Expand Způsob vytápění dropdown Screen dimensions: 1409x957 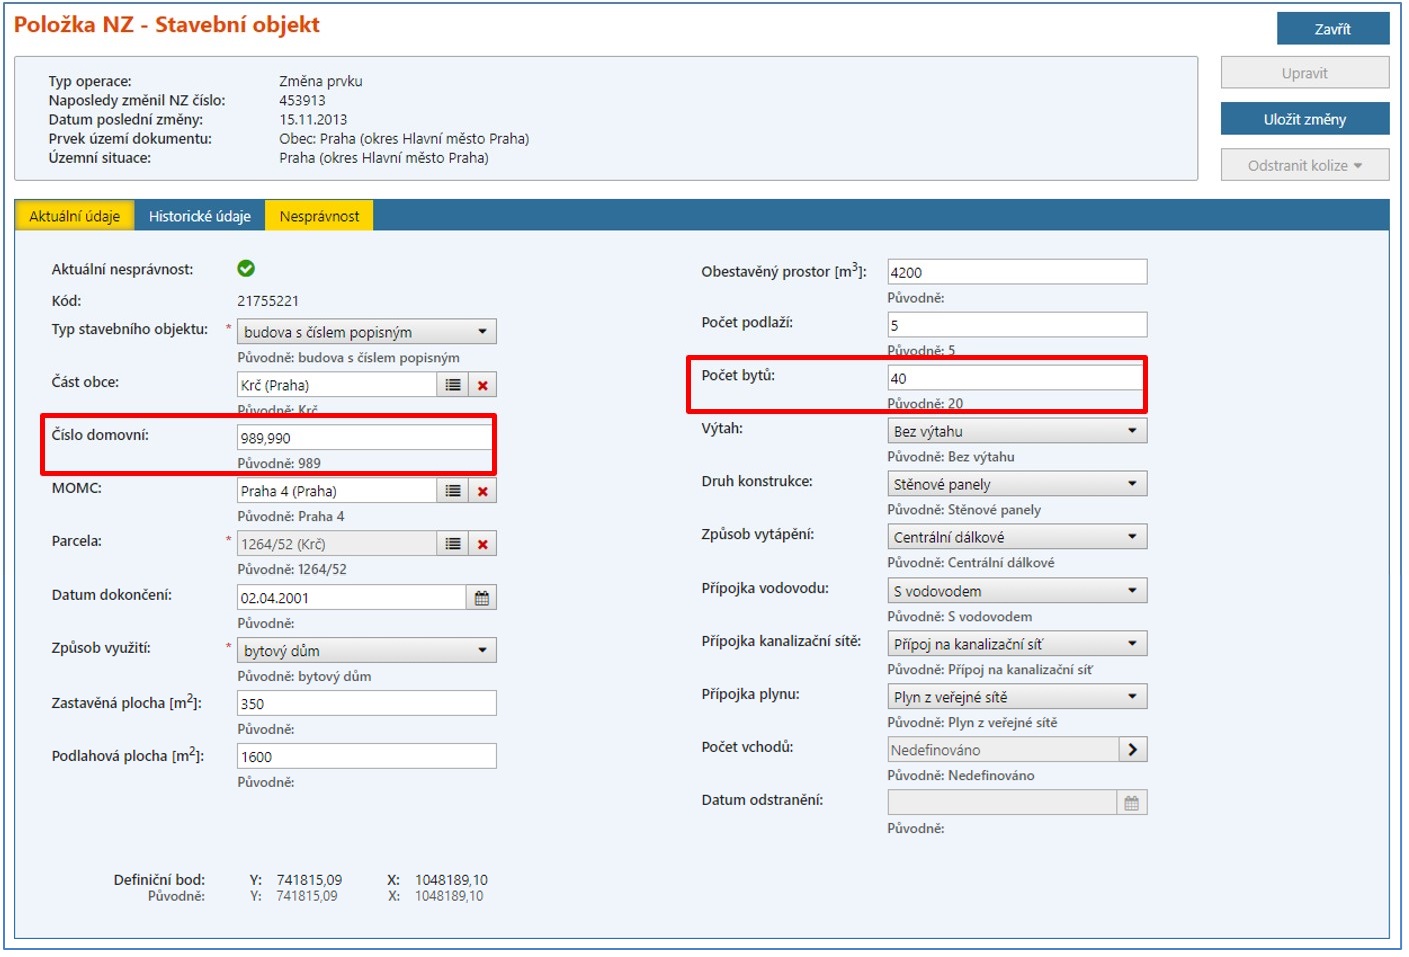[x=1017, y=537]
